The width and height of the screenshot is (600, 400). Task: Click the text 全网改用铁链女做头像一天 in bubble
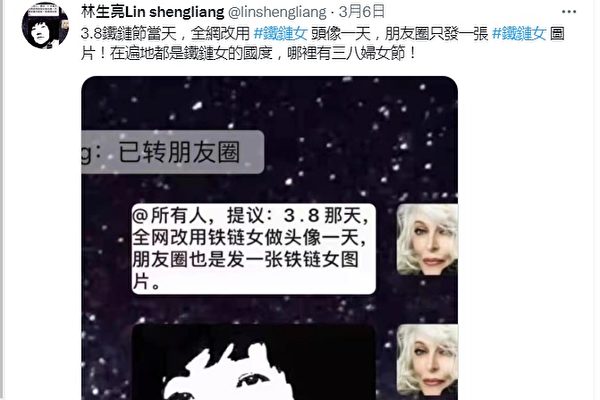tap(249, 238)
